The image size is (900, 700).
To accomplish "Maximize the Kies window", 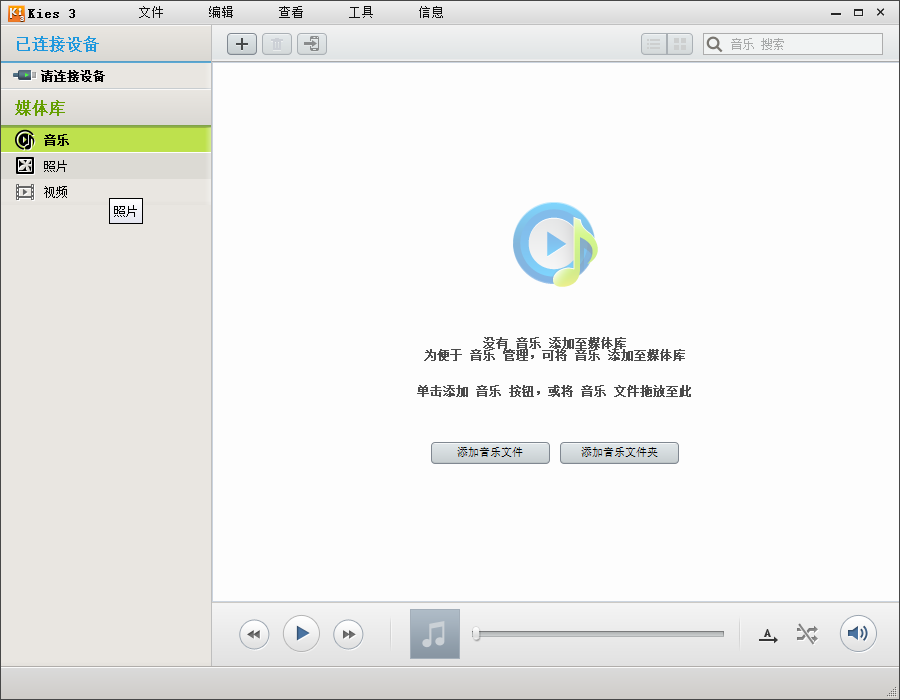I will click(858, 13).
